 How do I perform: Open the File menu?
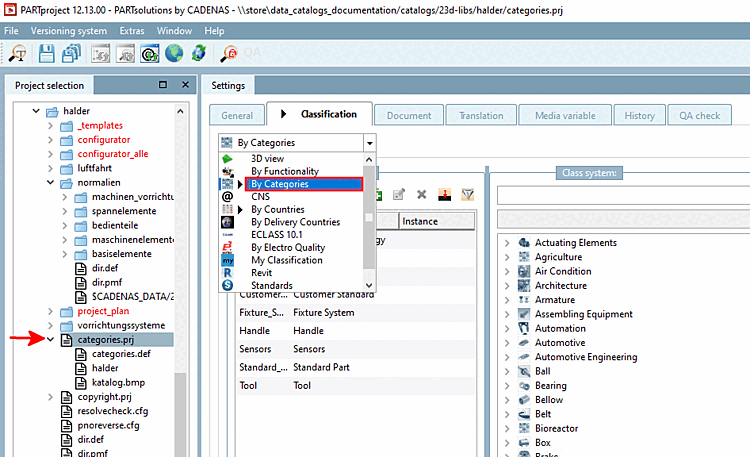coord(11,31)
